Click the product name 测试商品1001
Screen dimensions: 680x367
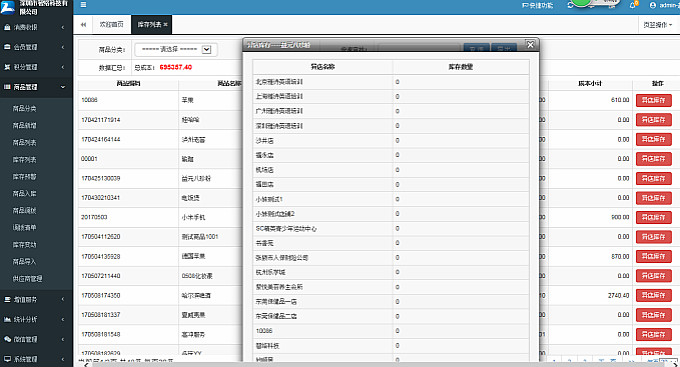coord(200,237)
